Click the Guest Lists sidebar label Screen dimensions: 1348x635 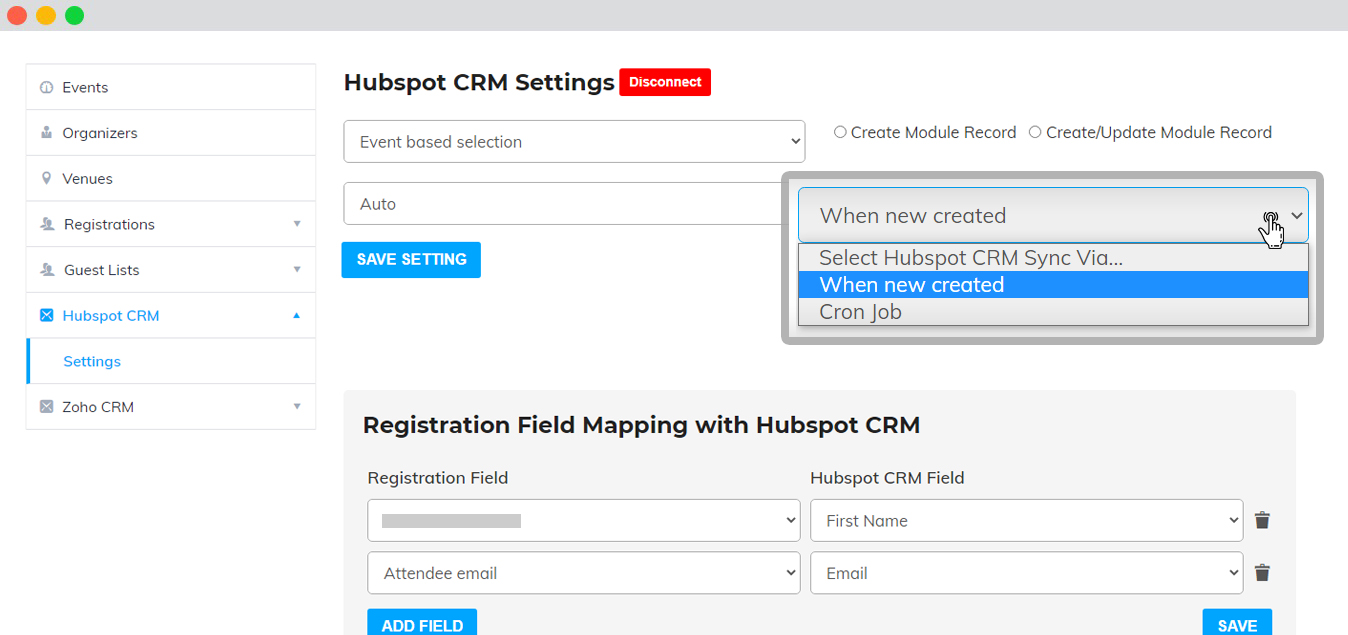101,270
